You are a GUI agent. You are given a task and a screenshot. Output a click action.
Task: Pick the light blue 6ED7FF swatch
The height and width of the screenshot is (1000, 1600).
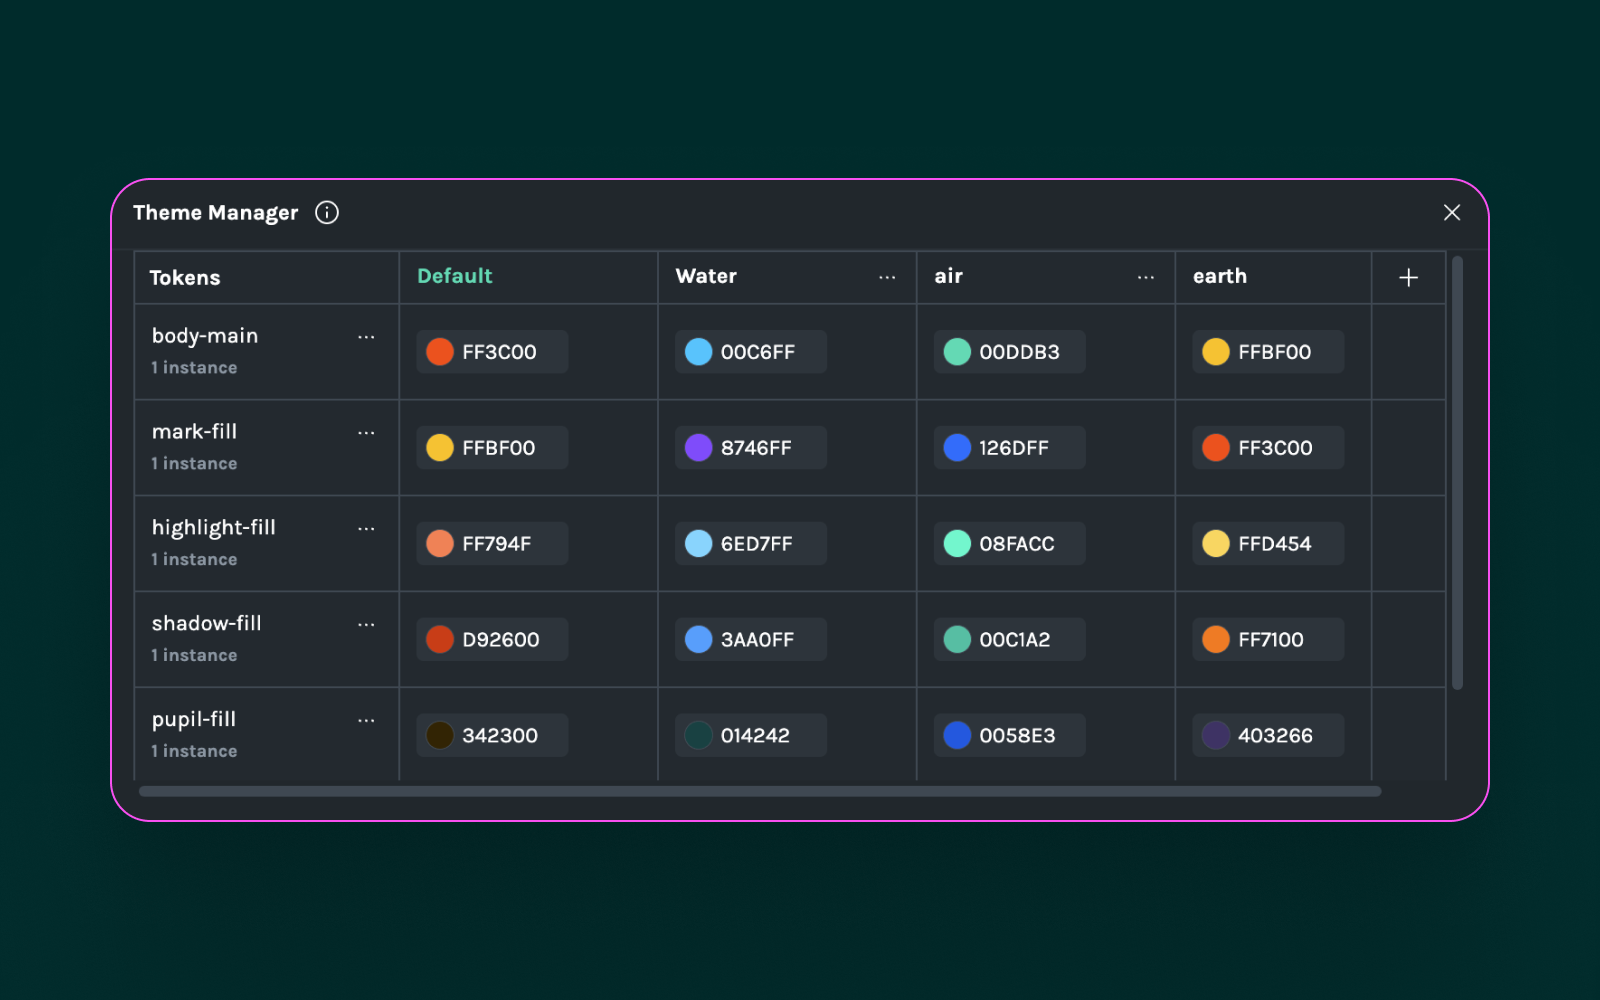699,544
